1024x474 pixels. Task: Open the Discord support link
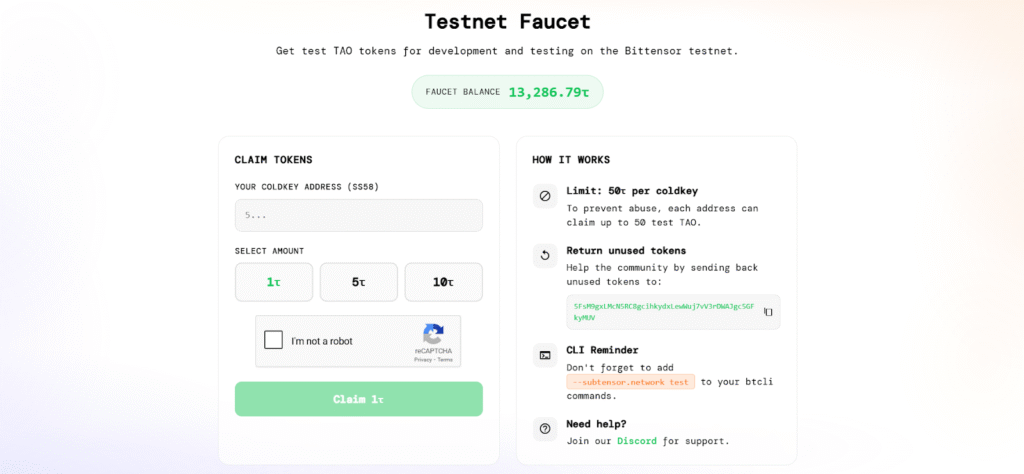tap(637, 441)
